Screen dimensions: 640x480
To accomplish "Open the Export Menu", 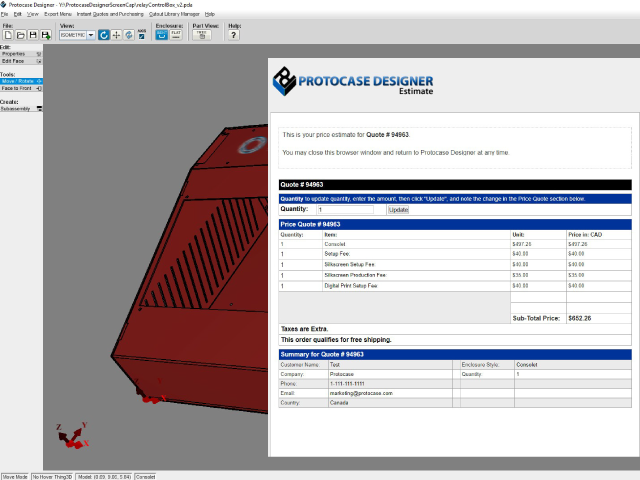I will click(x=58, y=14).
